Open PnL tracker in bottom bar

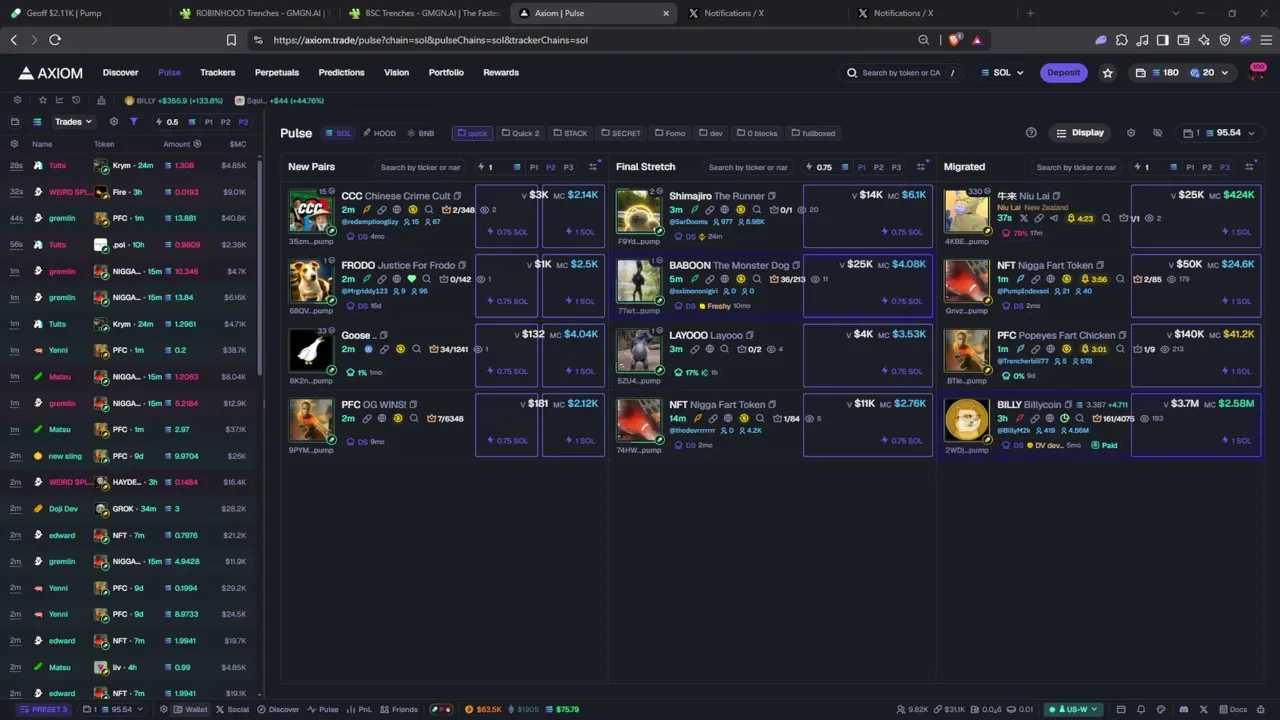tap(359, 709)
